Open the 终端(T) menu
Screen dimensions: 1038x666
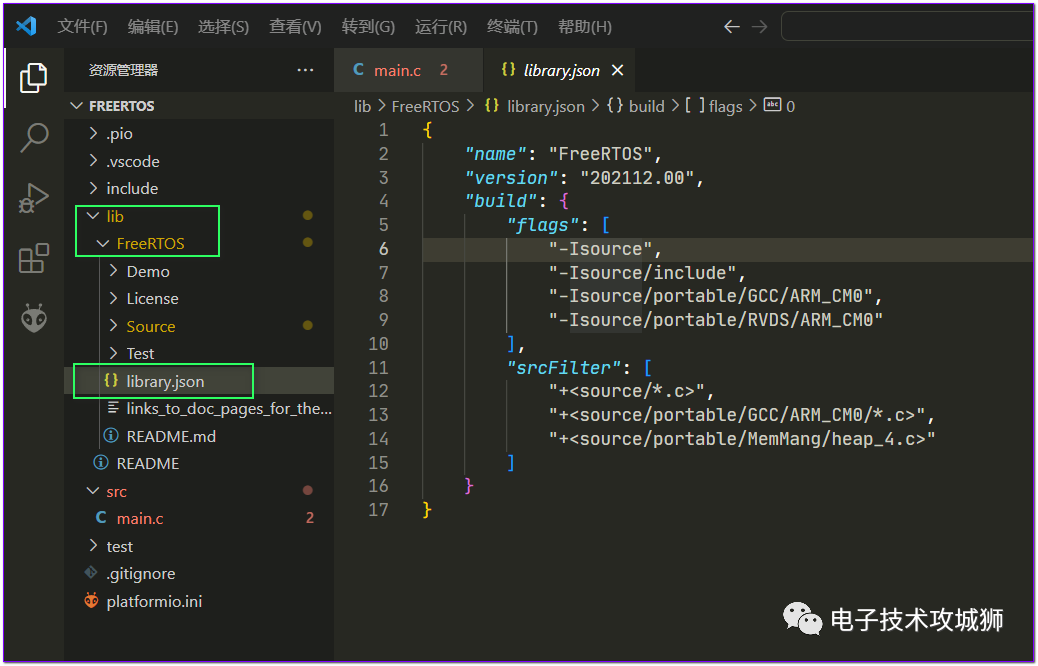tap(512, 27)
